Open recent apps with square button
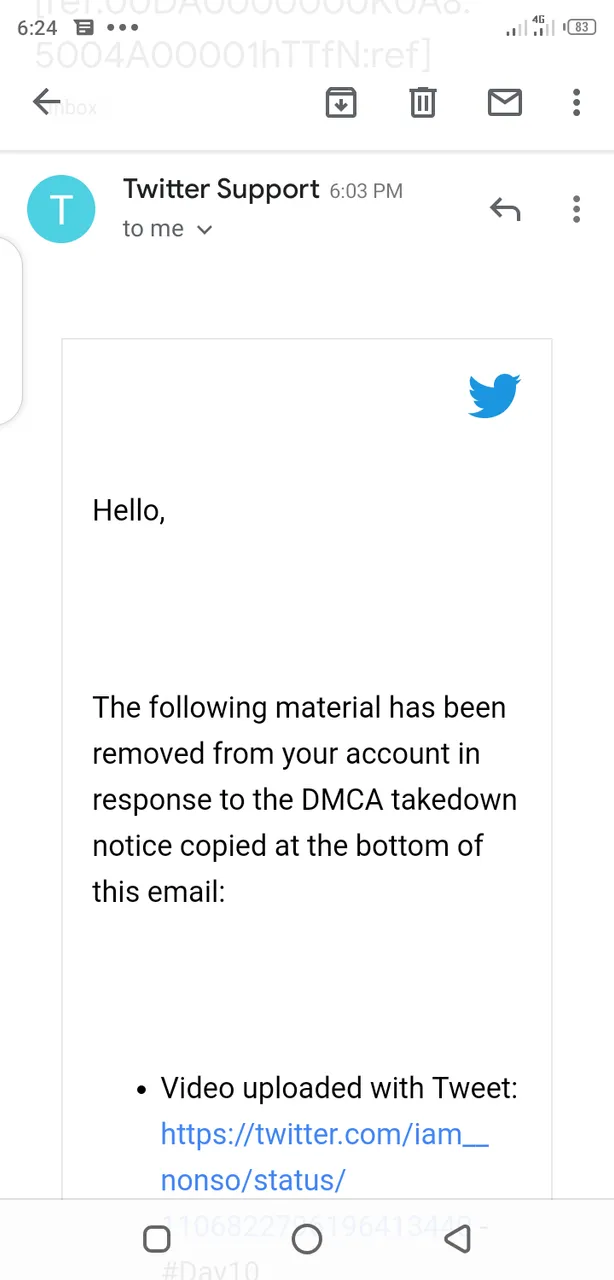 (x=157, y=1240)
